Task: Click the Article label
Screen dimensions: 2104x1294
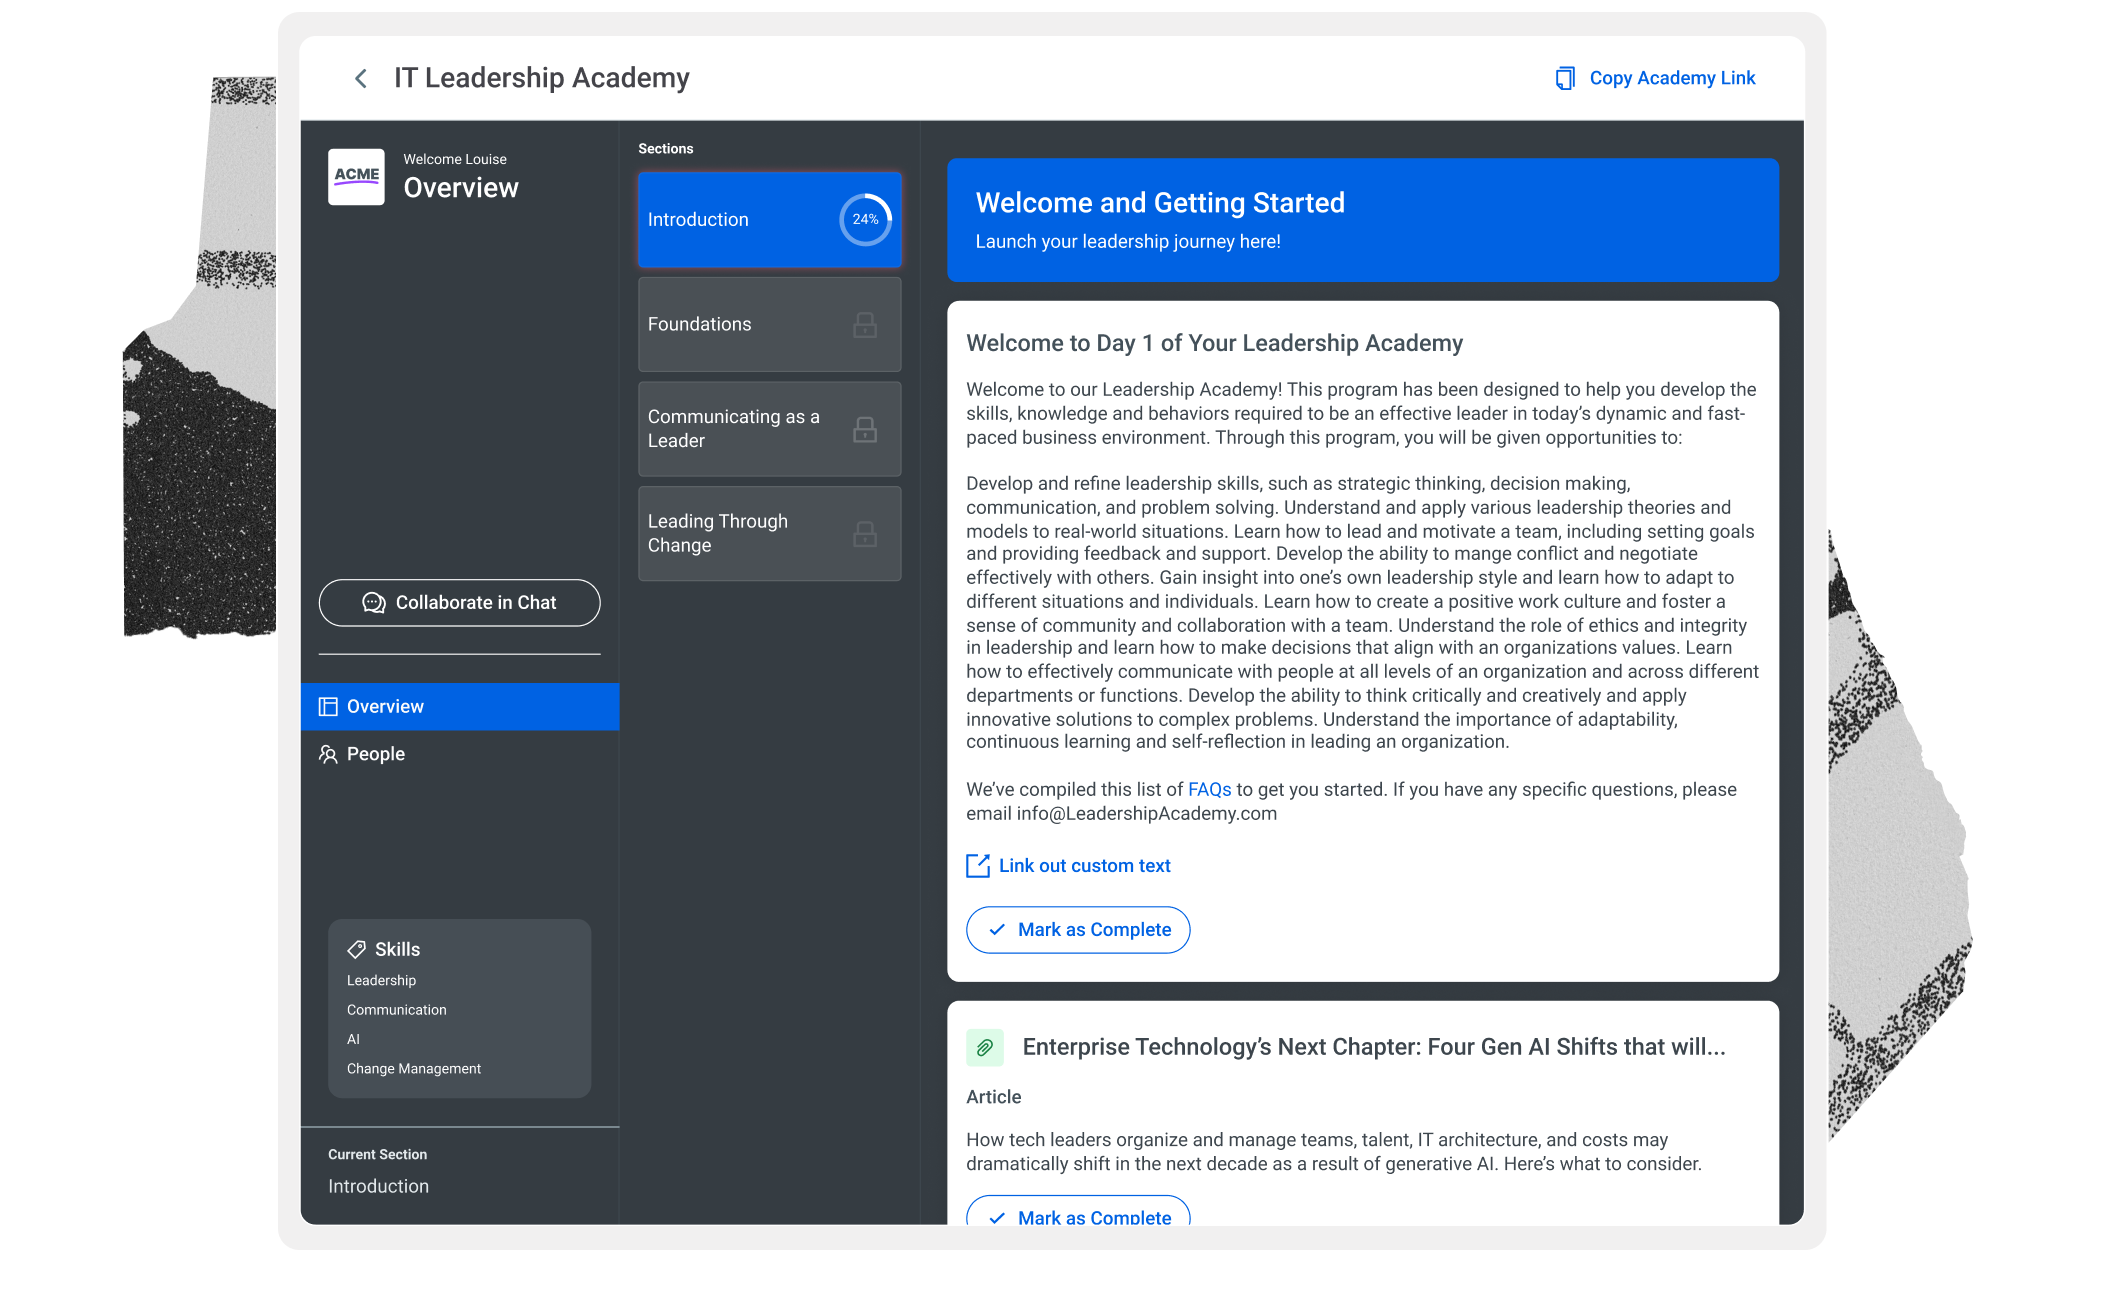Action: click(993, 1097)
